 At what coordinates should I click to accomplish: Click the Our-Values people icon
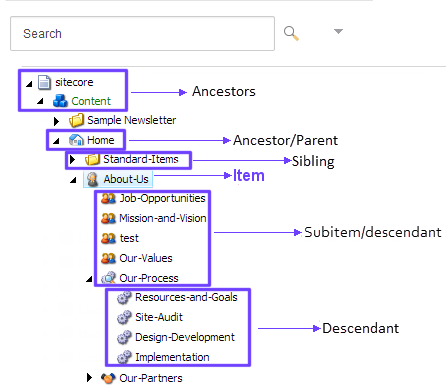tap(108, 258)
